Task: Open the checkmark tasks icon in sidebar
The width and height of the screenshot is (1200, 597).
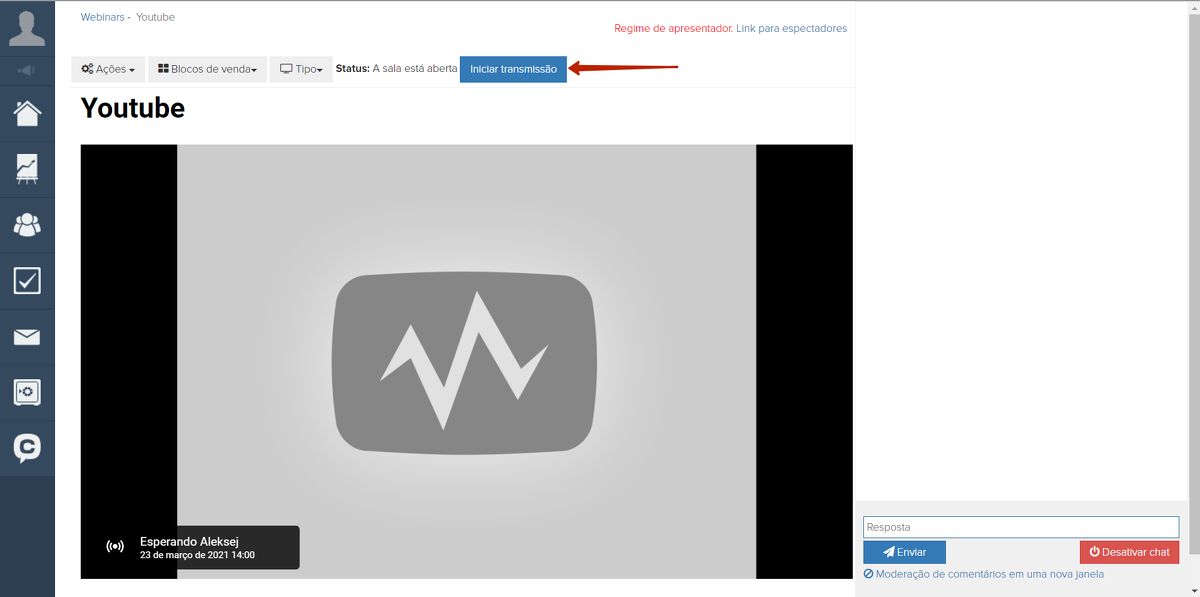Action: coord(27,281)
